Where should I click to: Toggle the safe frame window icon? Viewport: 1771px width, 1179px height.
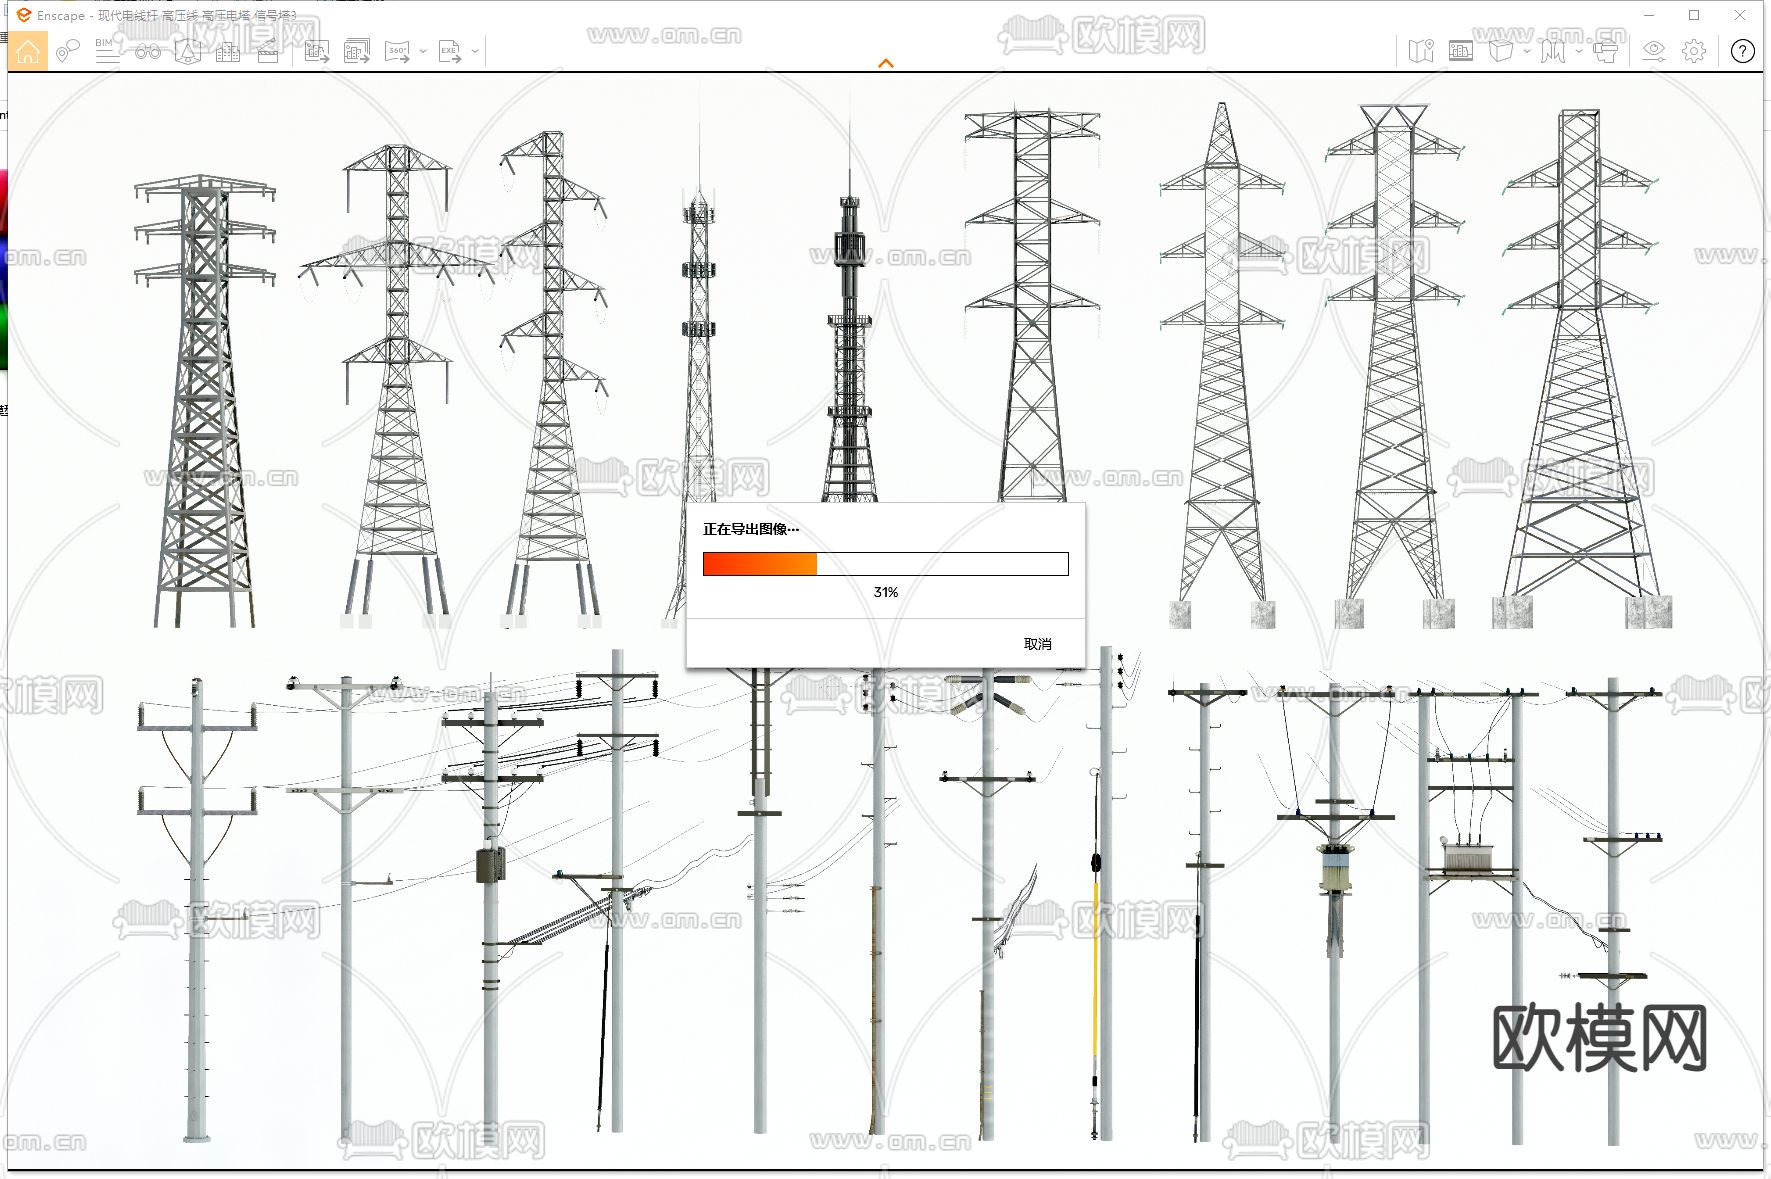[x=1461, y=51]
